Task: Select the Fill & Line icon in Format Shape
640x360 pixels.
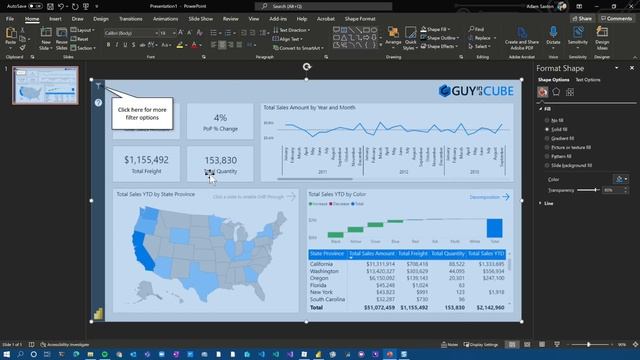Action: pyautogui.click(x=542, y=92)
